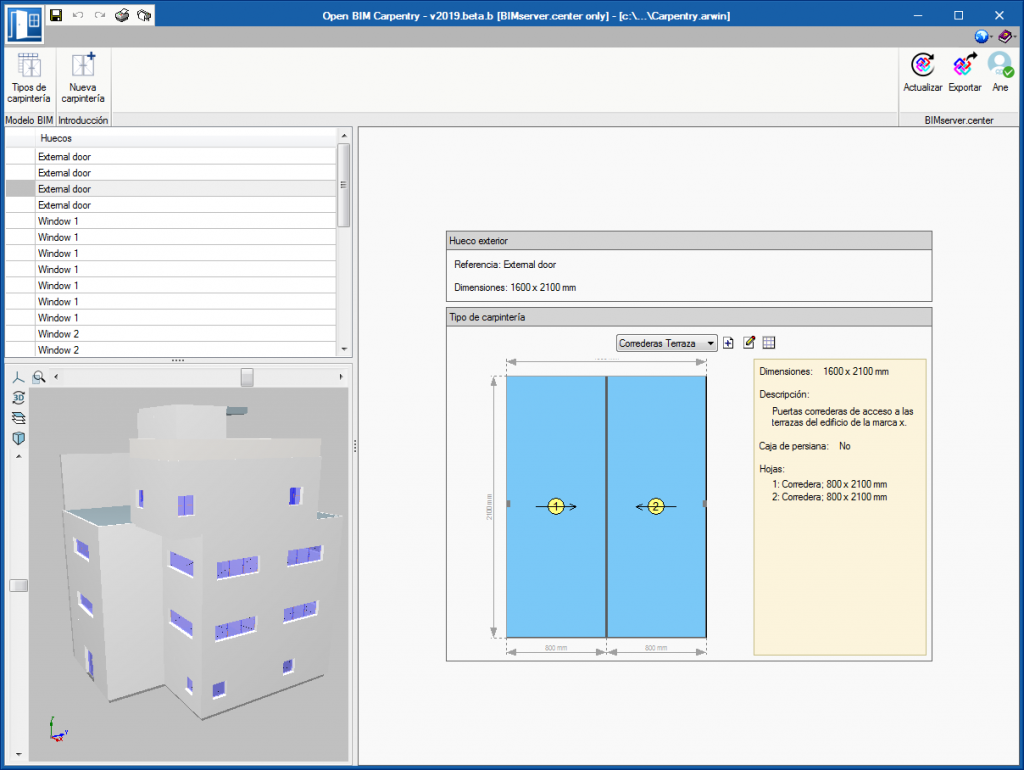Click the help book icon at top right
This screenshot has height=770, width=1024.
(x=1005, y=37)
